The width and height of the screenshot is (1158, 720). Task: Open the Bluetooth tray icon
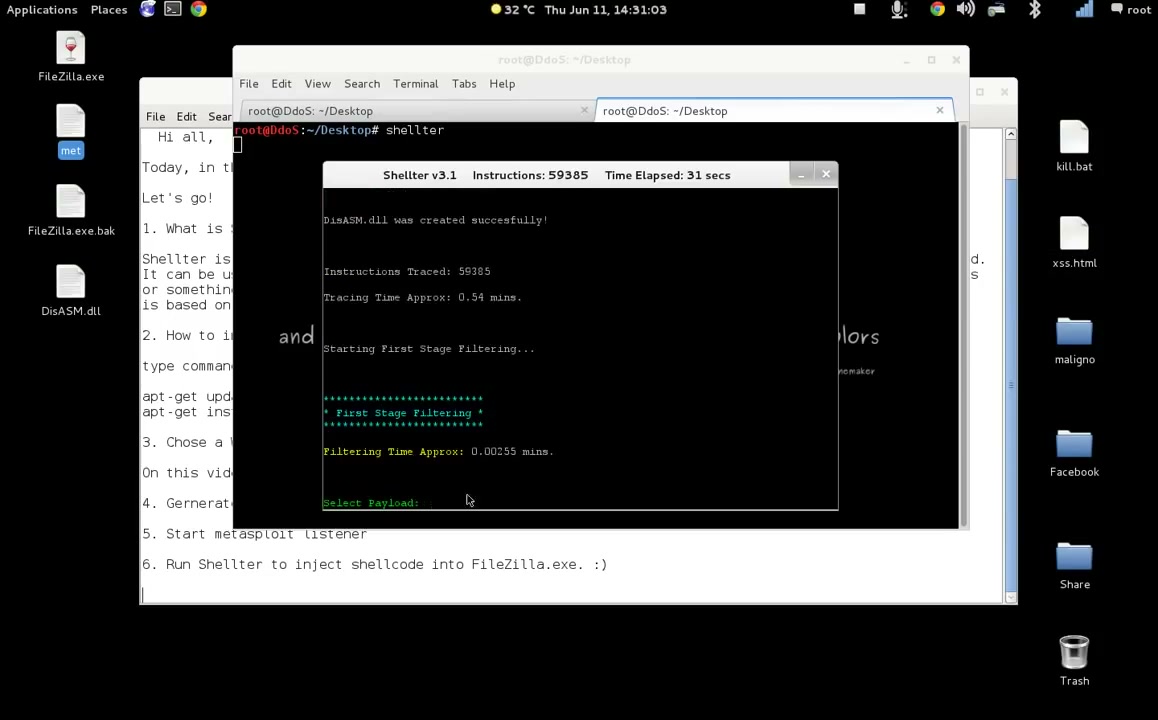click(1035, 10)
